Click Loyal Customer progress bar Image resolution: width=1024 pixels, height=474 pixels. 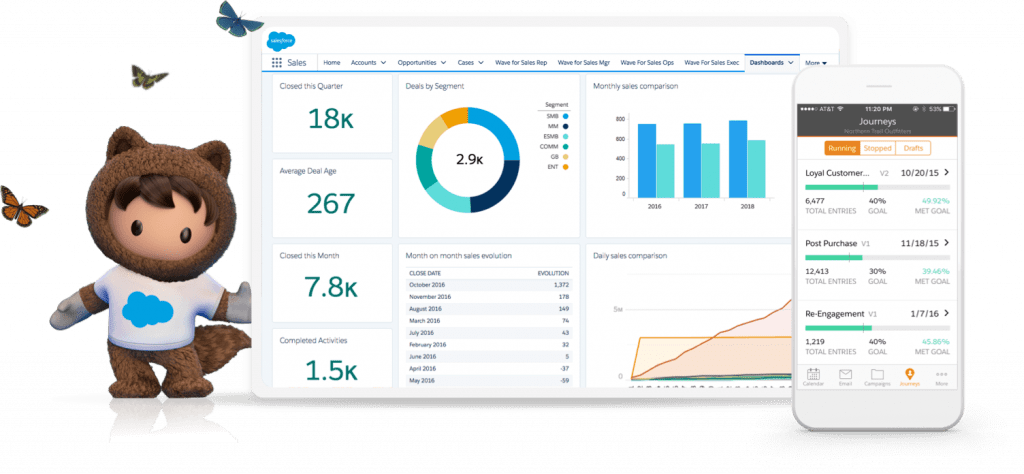[x=877, y=187]
